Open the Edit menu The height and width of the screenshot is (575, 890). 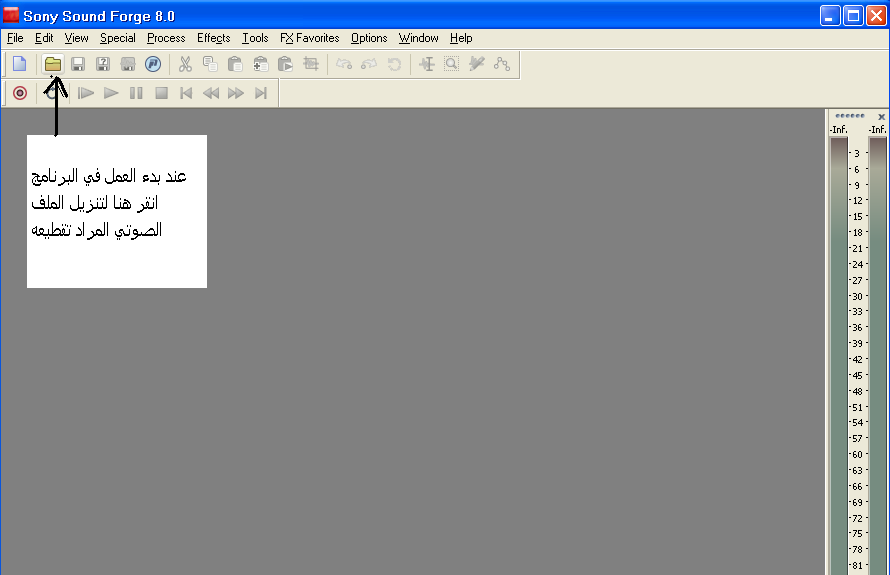(x=44, y=38)
